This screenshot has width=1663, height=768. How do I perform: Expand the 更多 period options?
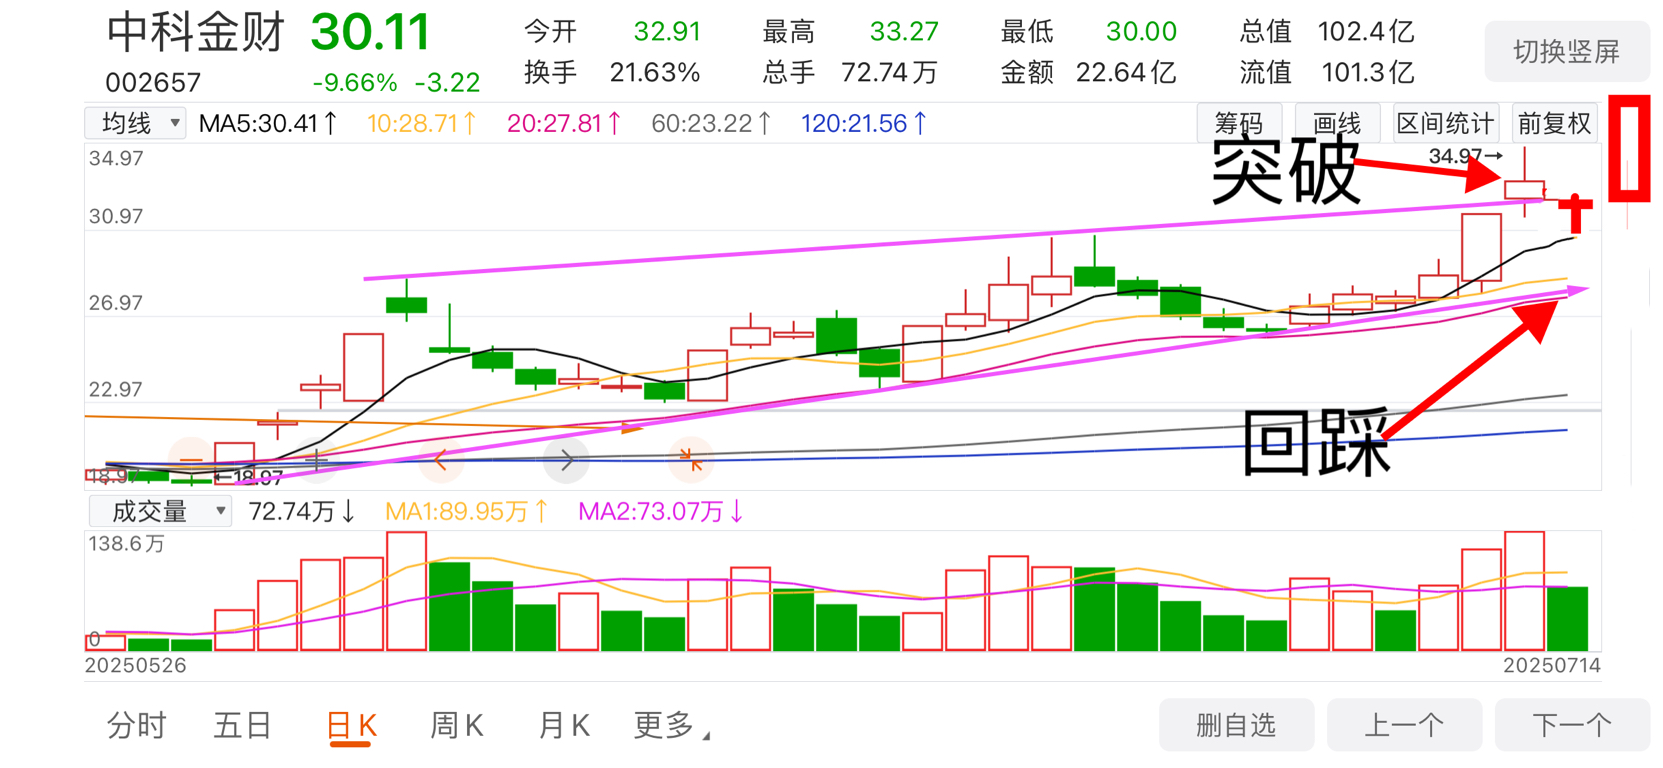coord(671,725)
